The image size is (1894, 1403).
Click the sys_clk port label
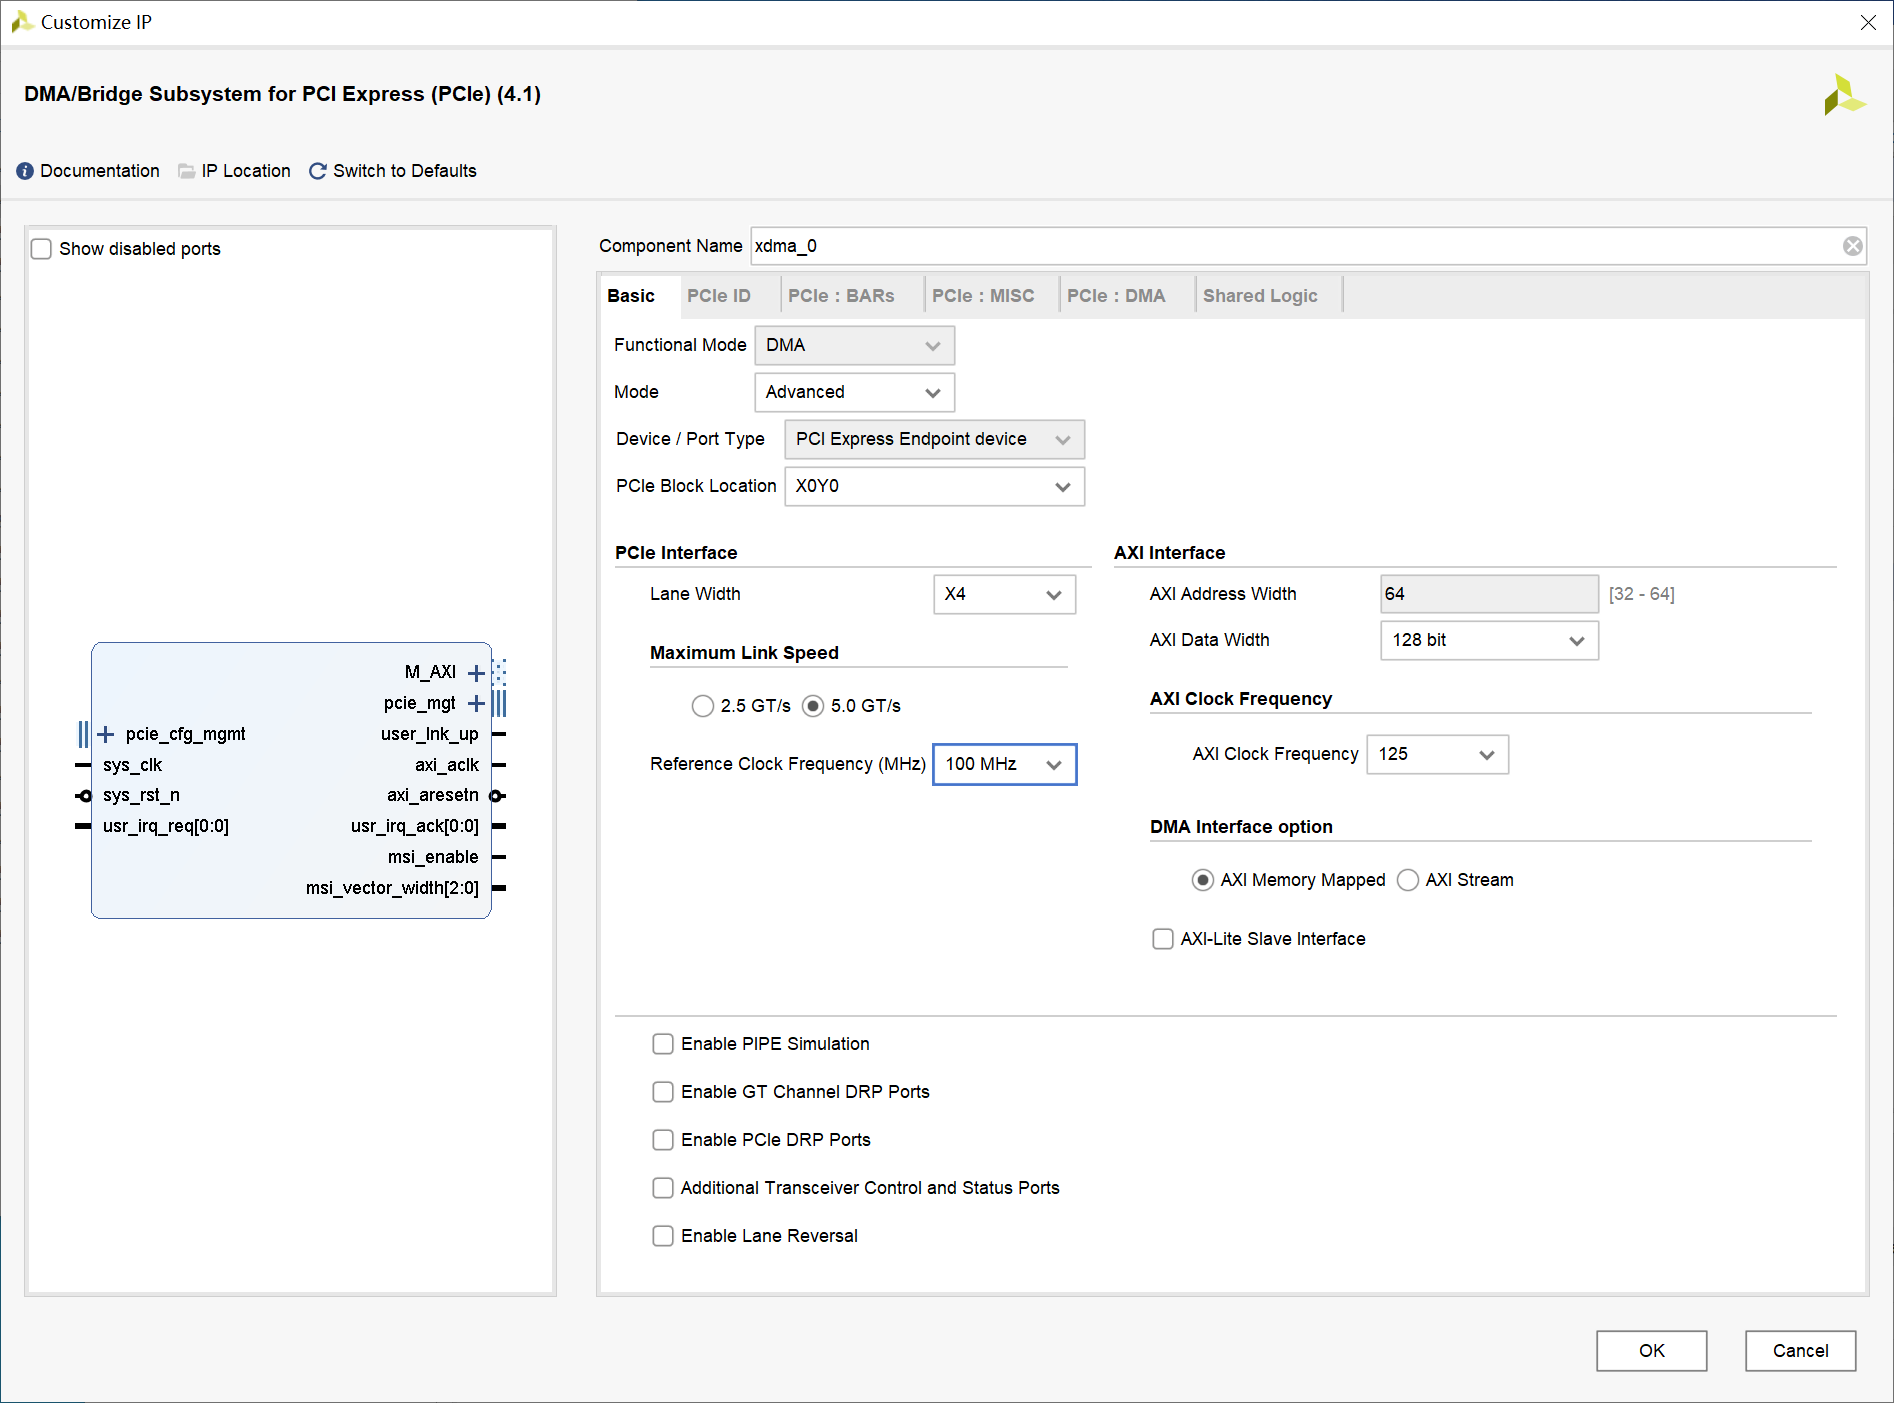point(132,765)
